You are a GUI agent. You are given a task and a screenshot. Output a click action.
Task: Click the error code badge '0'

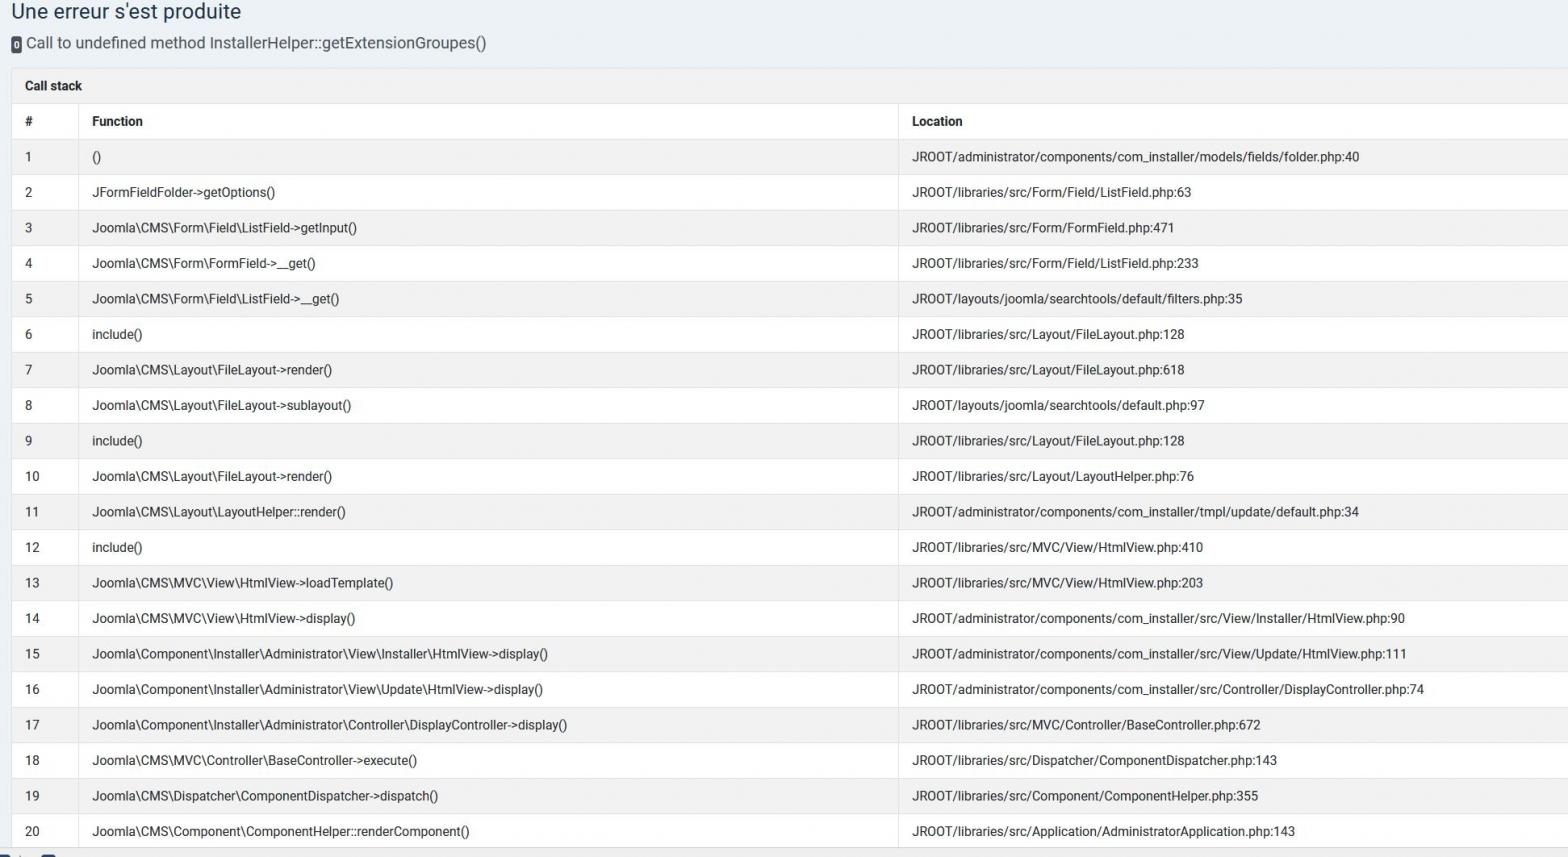tap(16, 44)
